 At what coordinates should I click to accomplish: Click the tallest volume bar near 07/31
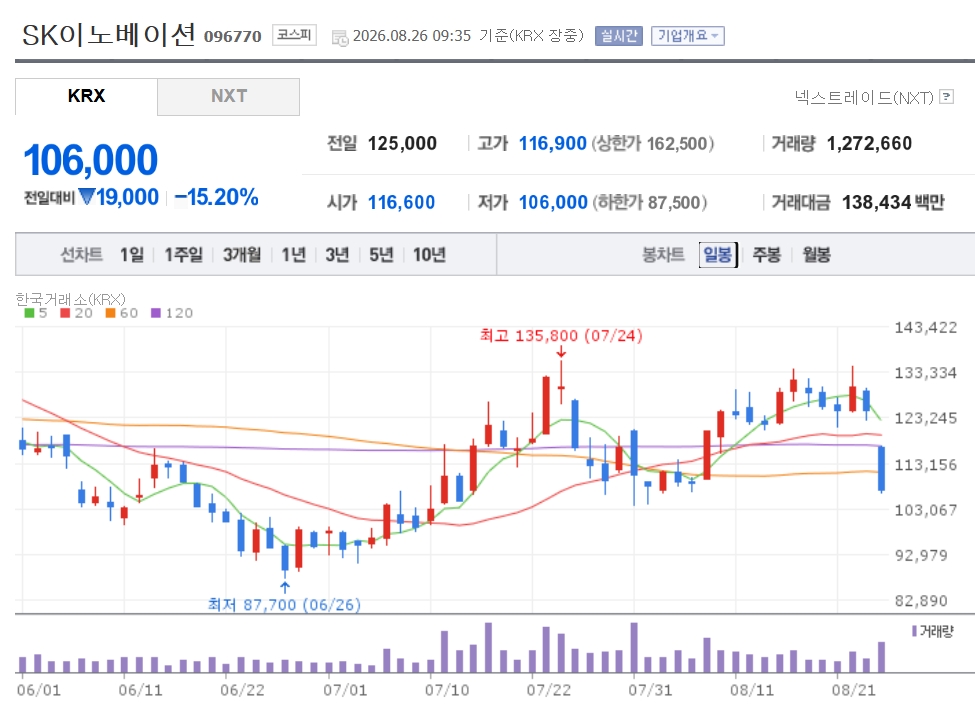(x=634, y=647)
